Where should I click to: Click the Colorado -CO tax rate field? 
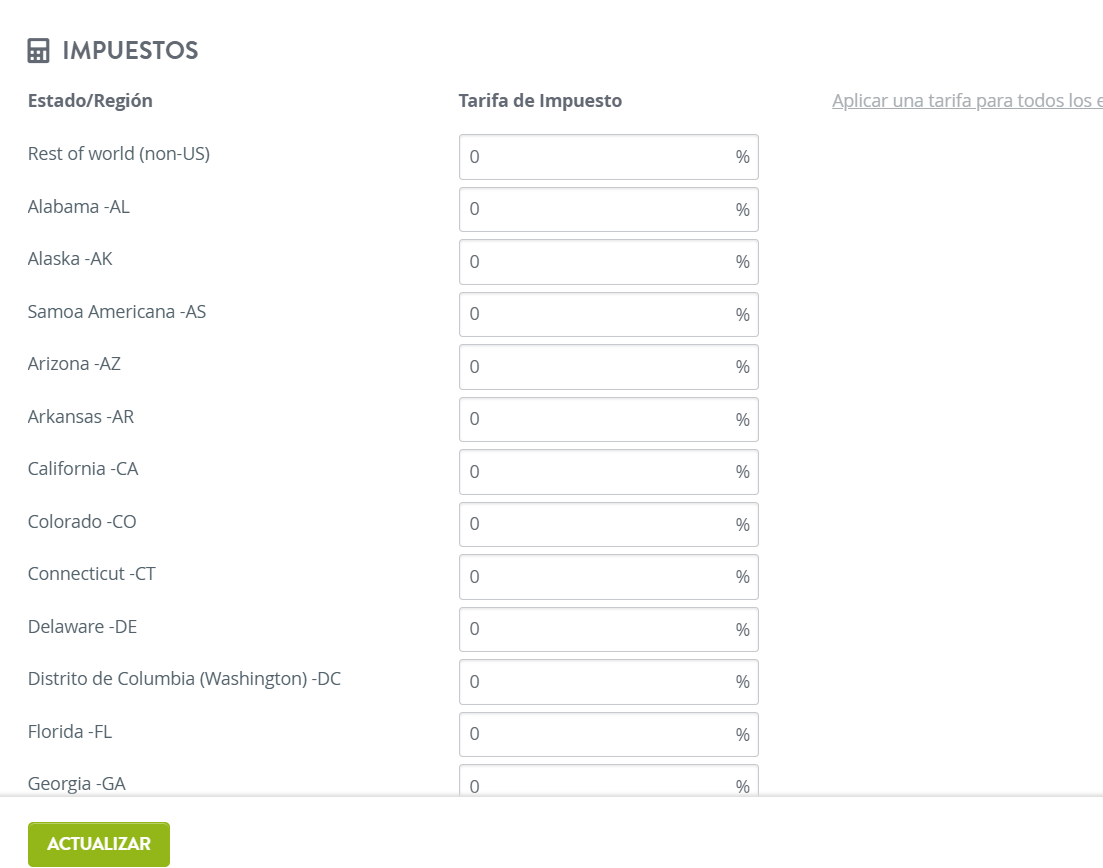[608, 524]
